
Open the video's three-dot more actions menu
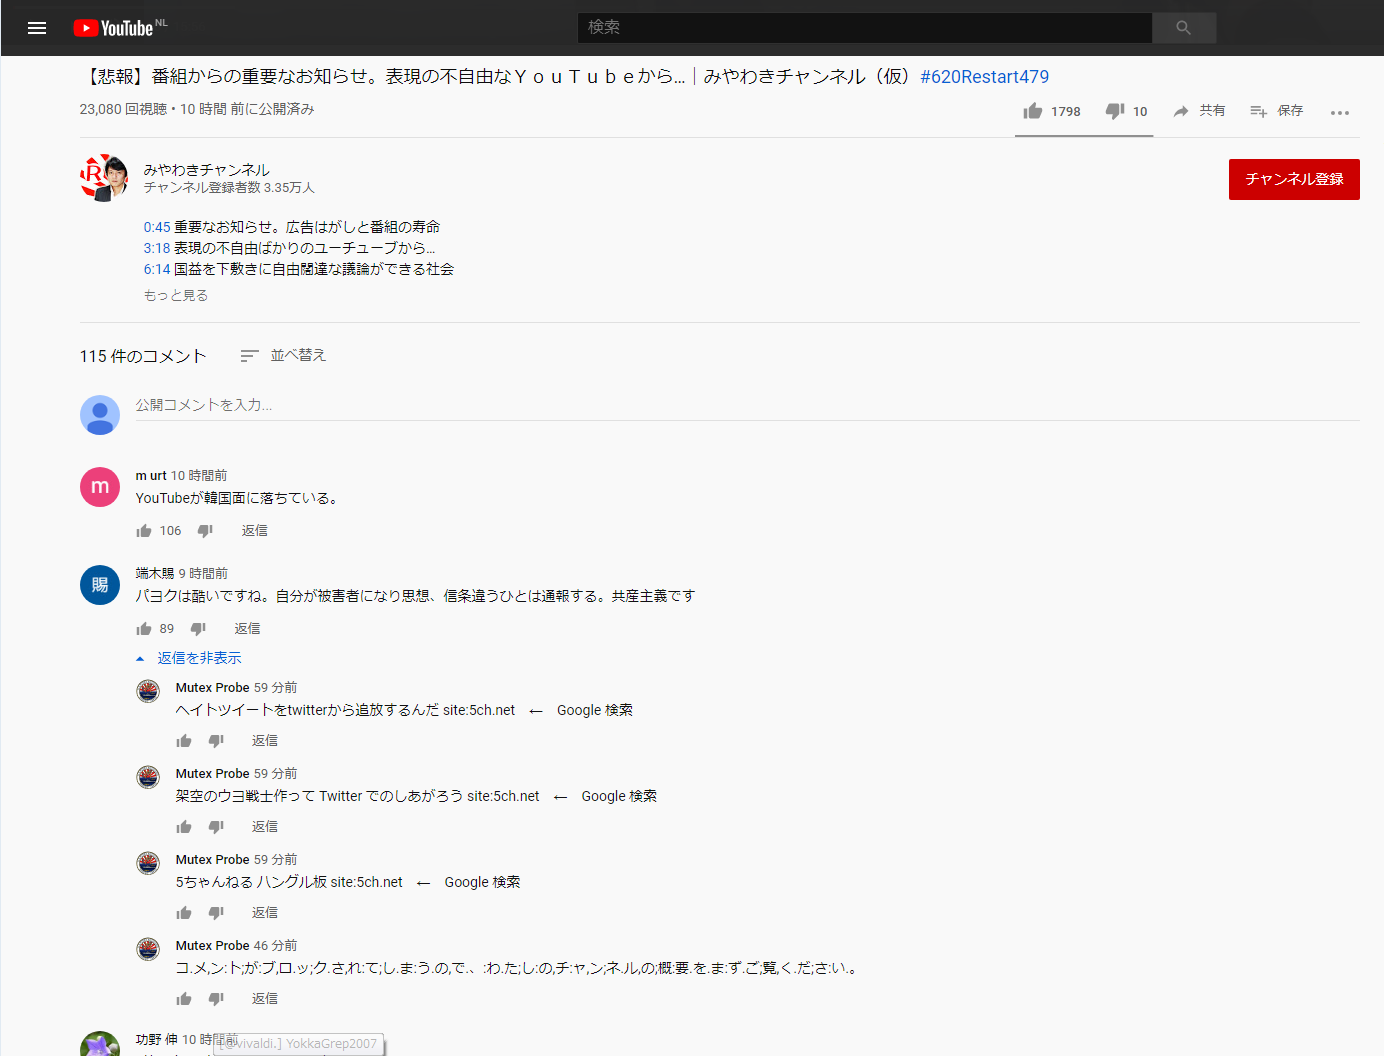[x=1340, y=112]
